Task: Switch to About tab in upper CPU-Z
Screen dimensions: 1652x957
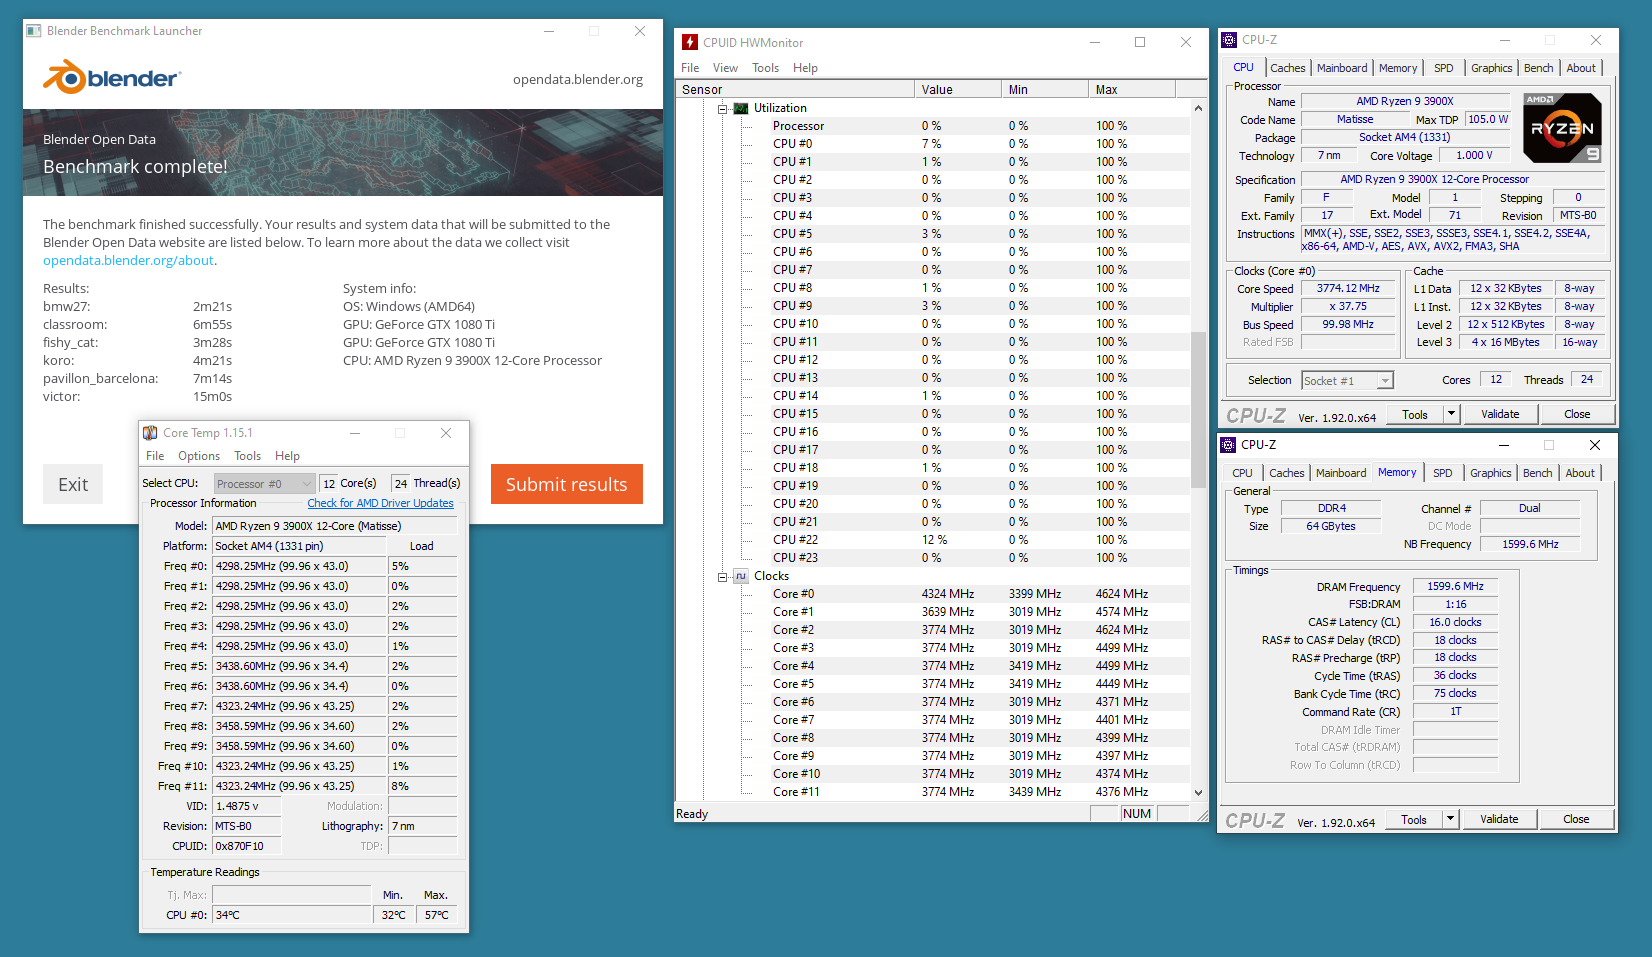Action: point(1581,68)
